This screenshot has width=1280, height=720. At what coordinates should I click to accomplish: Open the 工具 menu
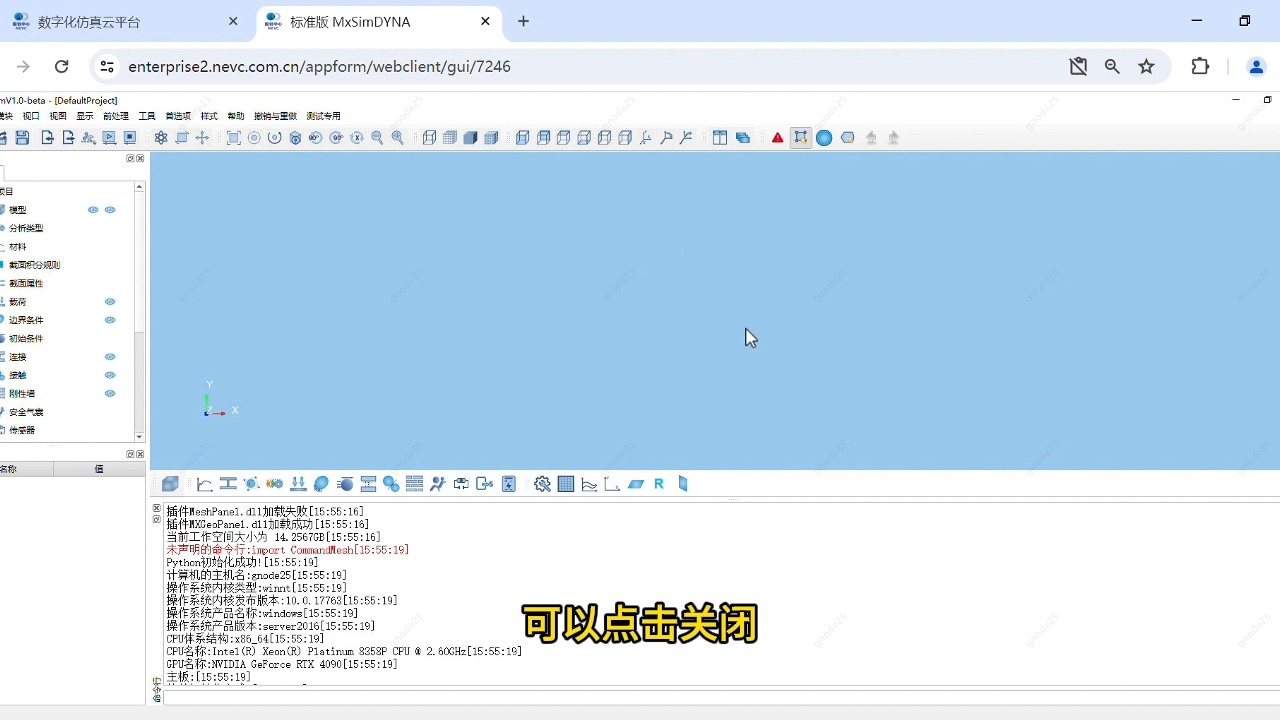tap(147, 116)
